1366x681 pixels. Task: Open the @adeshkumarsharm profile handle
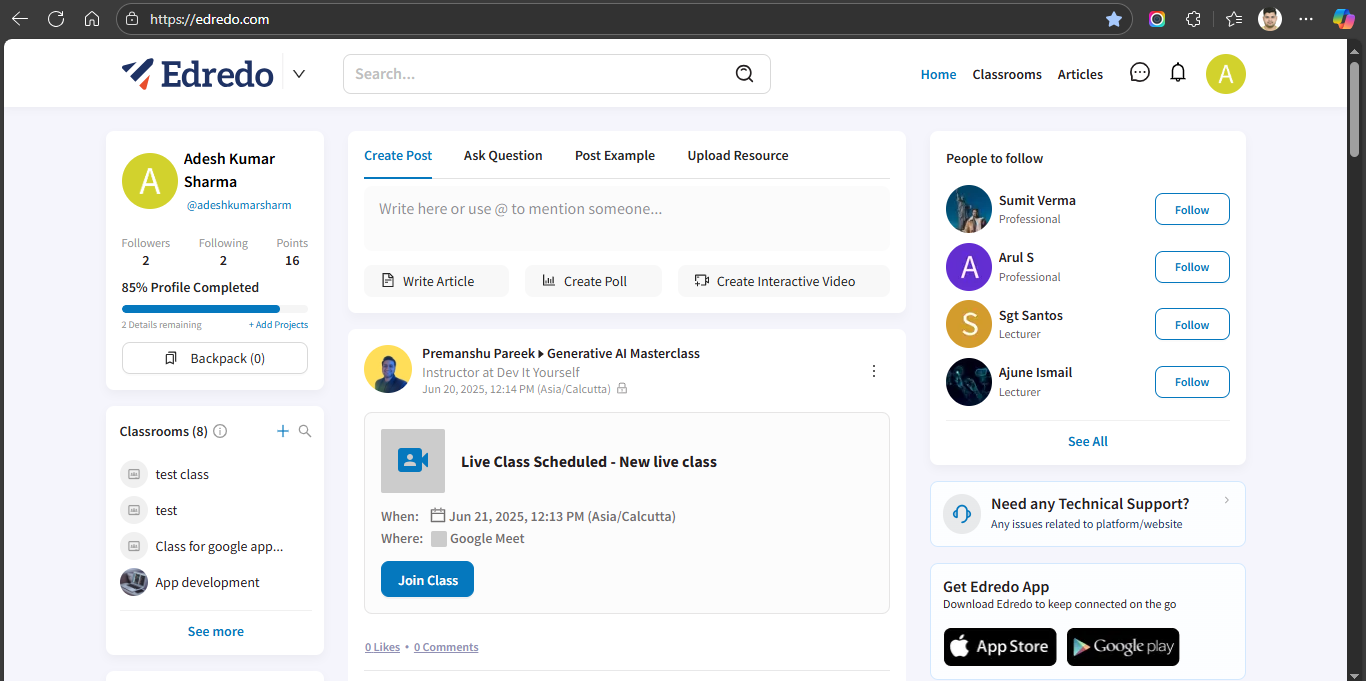point(239,205)
